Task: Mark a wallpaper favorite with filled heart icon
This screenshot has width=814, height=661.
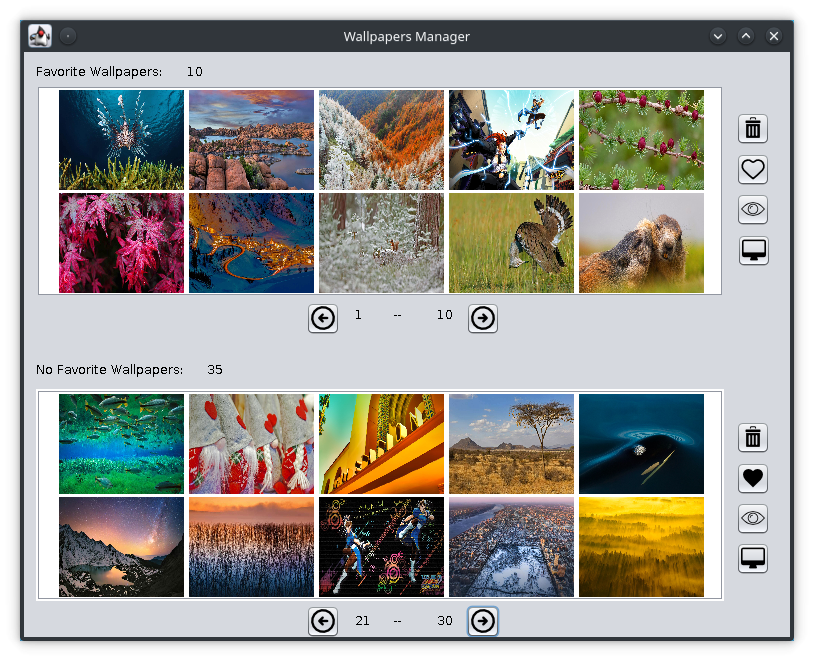Action: pyautogui.click(x=753, y=478)
